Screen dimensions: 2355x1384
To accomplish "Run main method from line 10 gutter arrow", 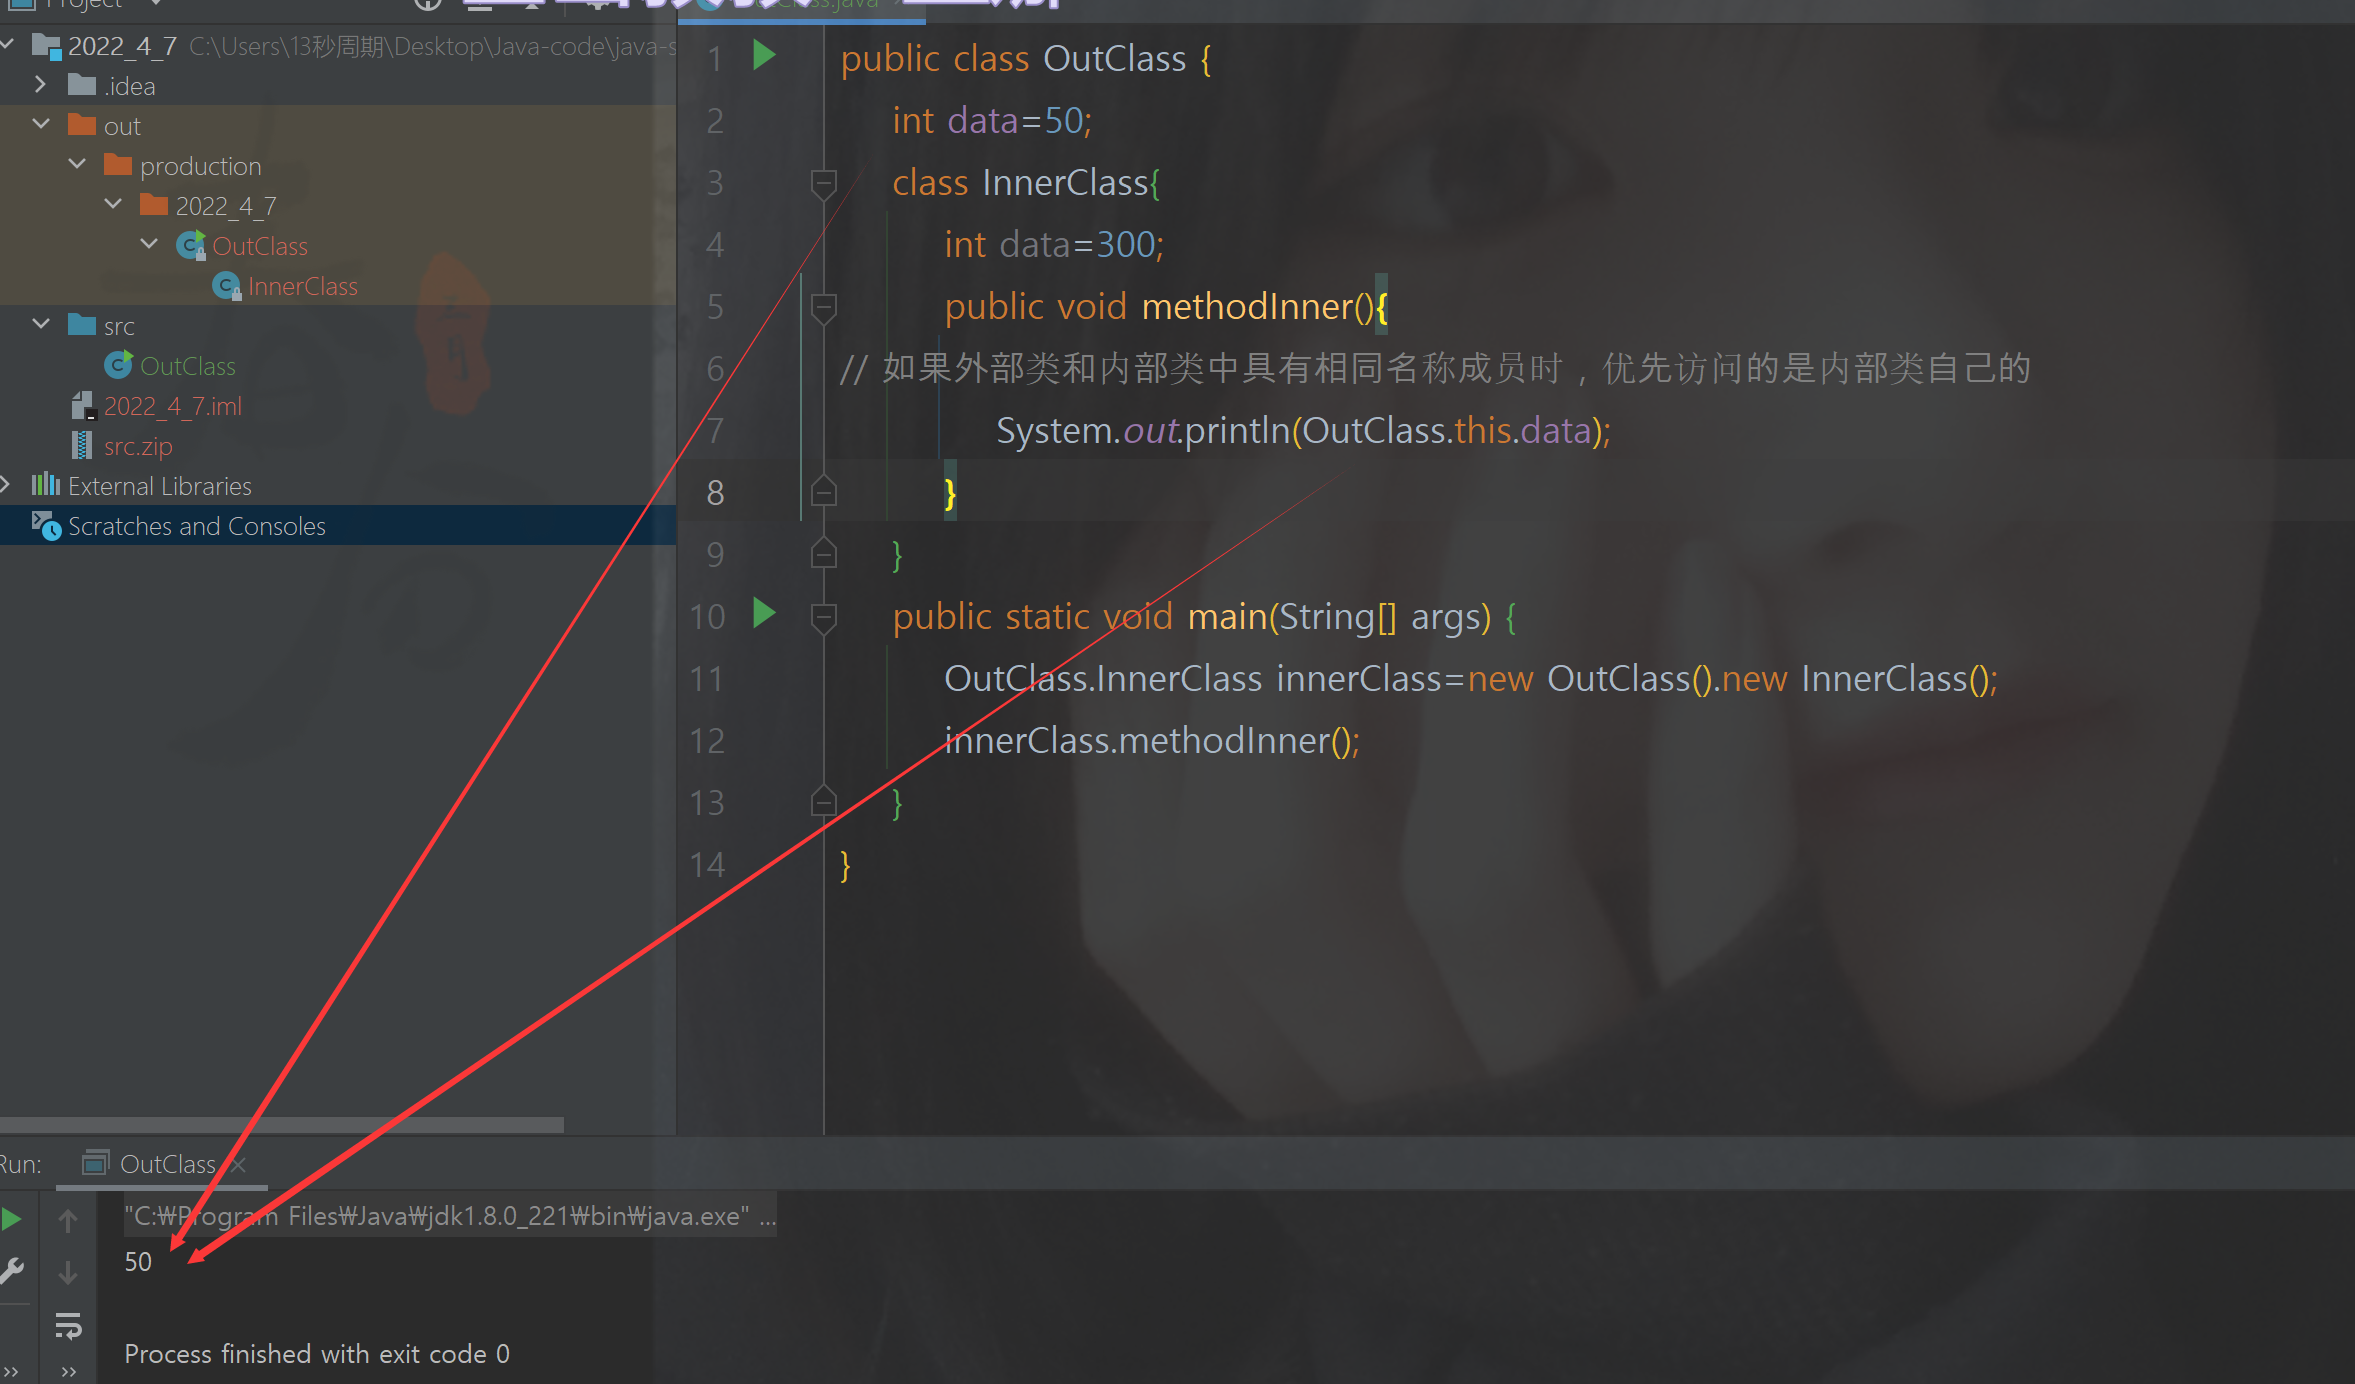I will coord(764,613).
